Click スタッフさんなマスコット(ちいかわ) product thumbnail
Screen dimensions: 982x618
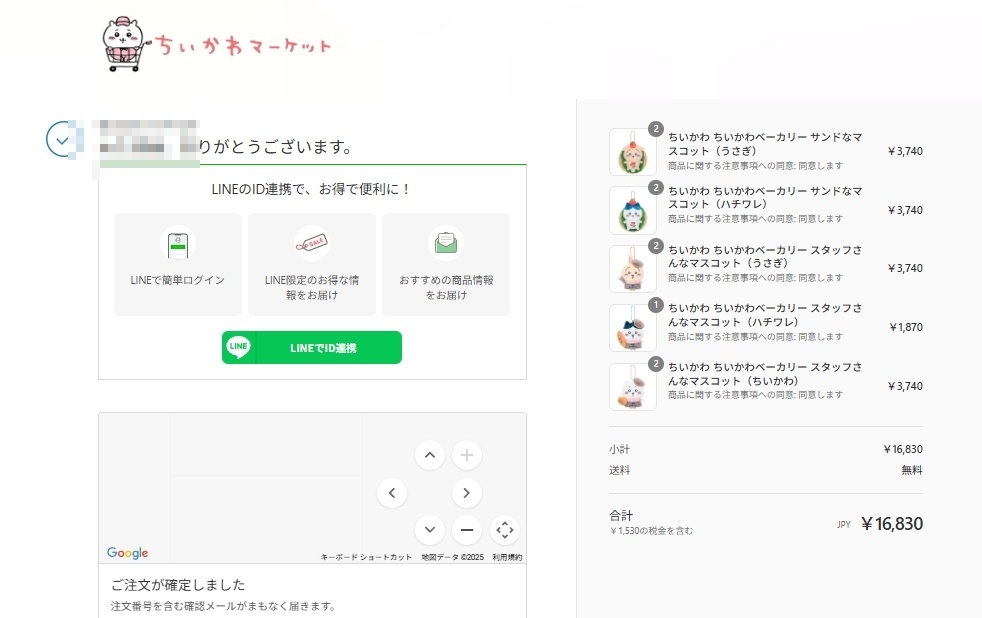(x=633, y=387)
